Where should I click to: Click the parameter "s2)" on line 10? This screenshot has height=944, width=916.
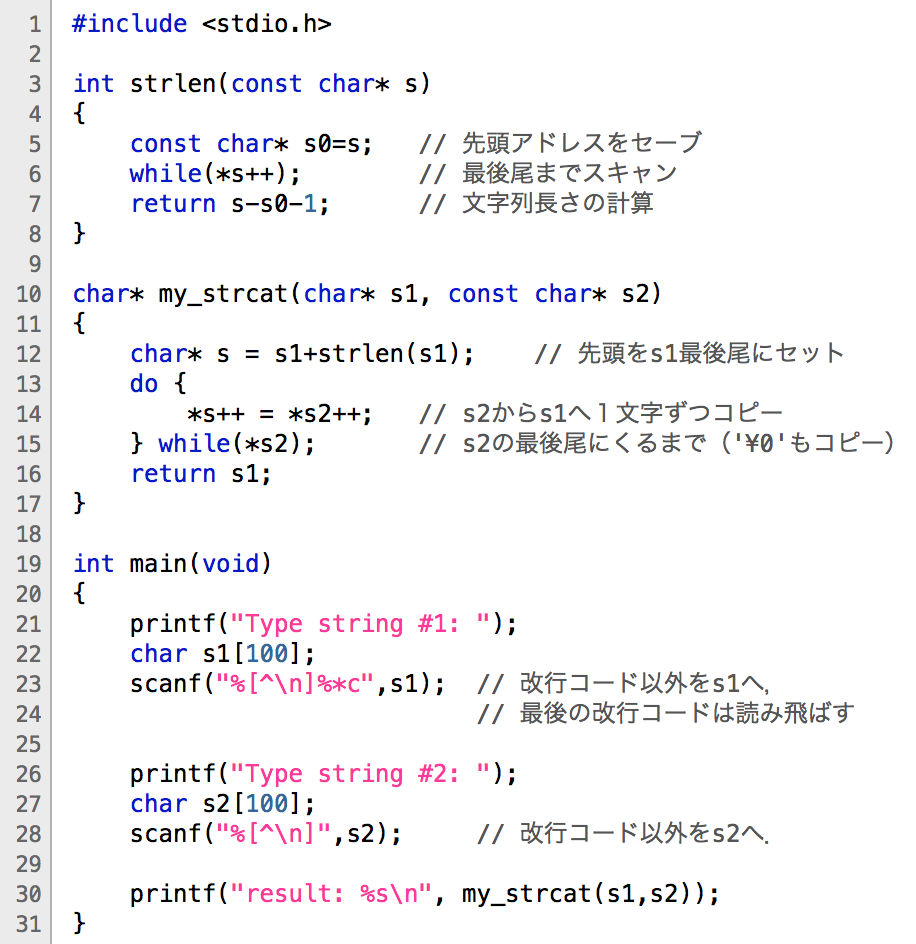tap(641, 294)
